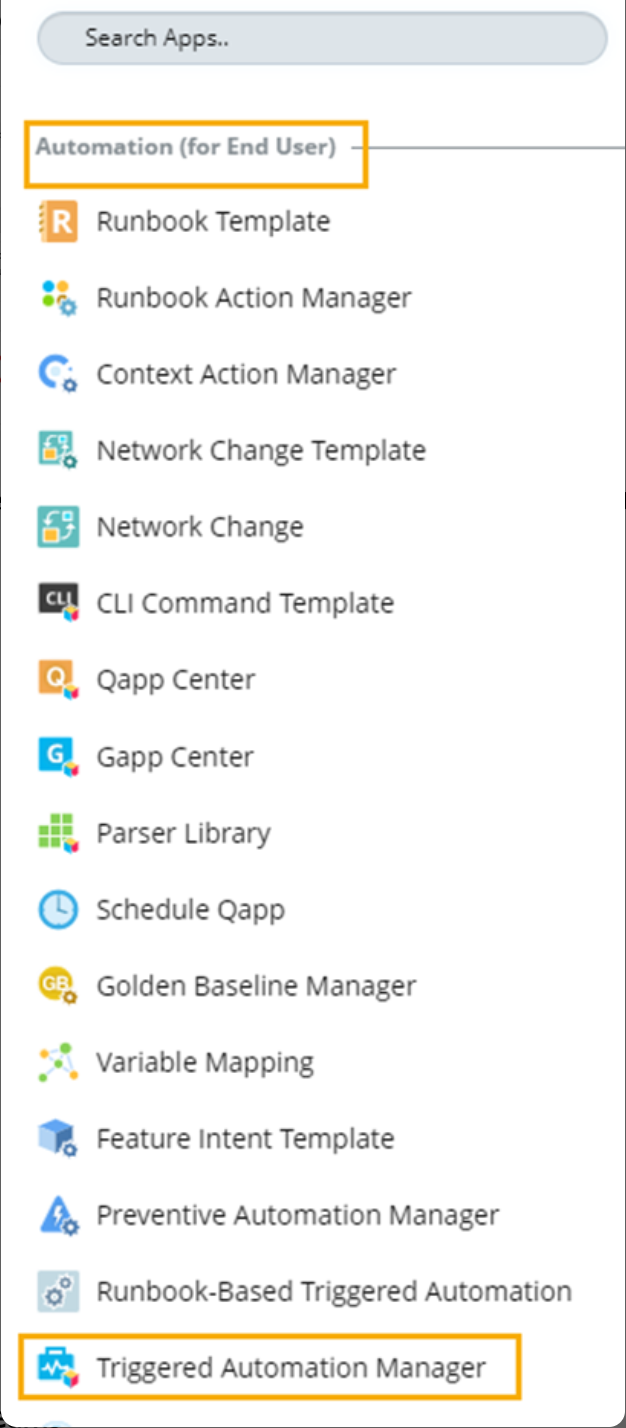The image size is (626, 1428).
Task: Click the Context Action Manager icon
Action: pos(57,374)
